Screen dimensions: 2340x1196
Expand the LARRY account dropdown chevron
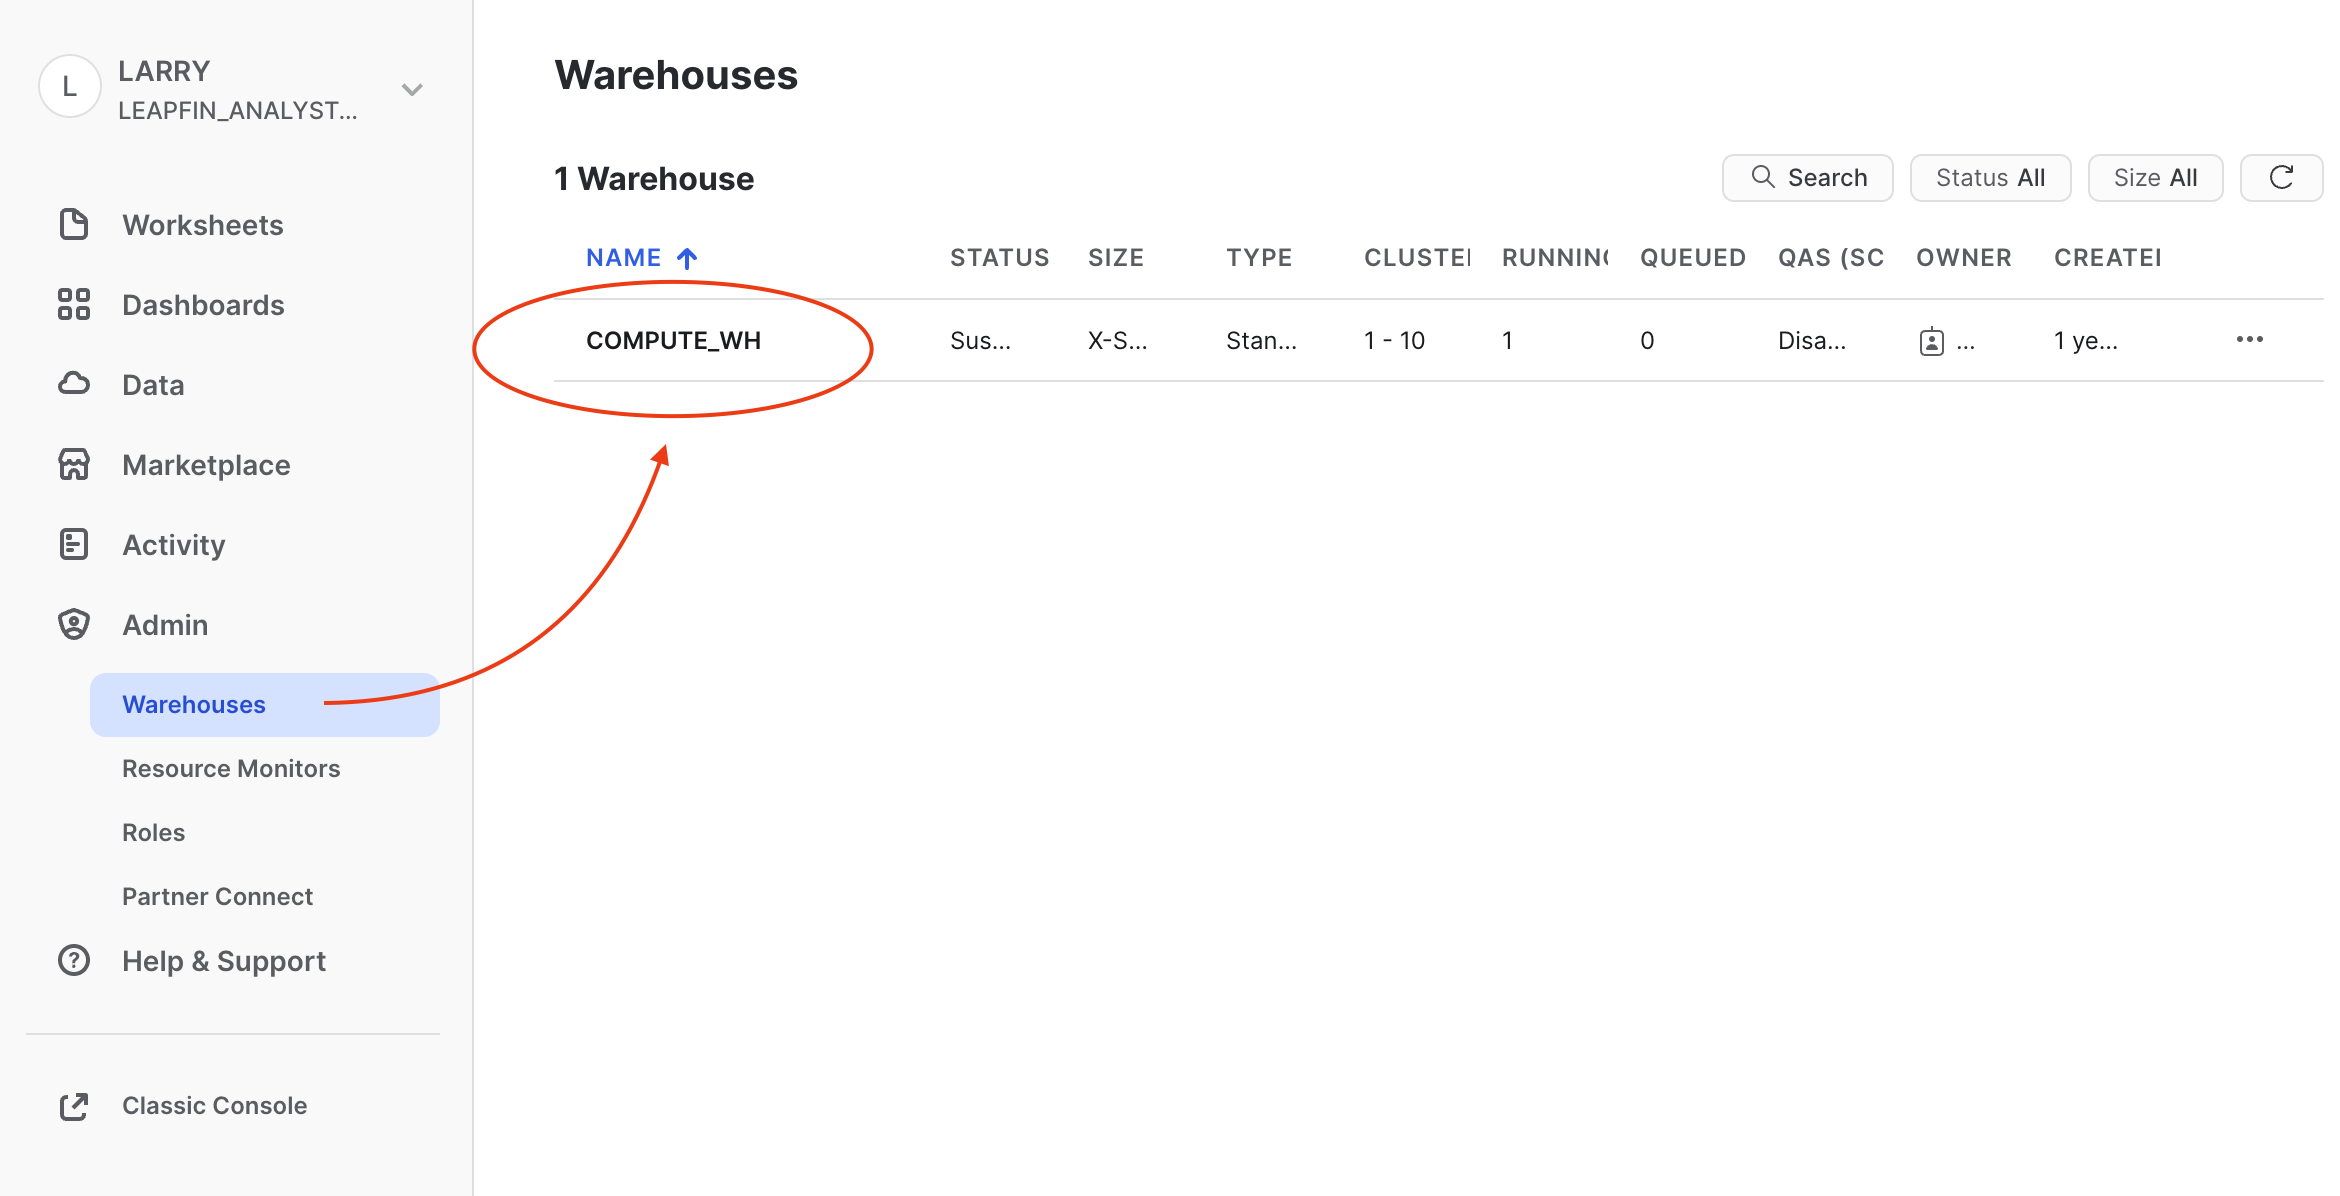point(412,90)
